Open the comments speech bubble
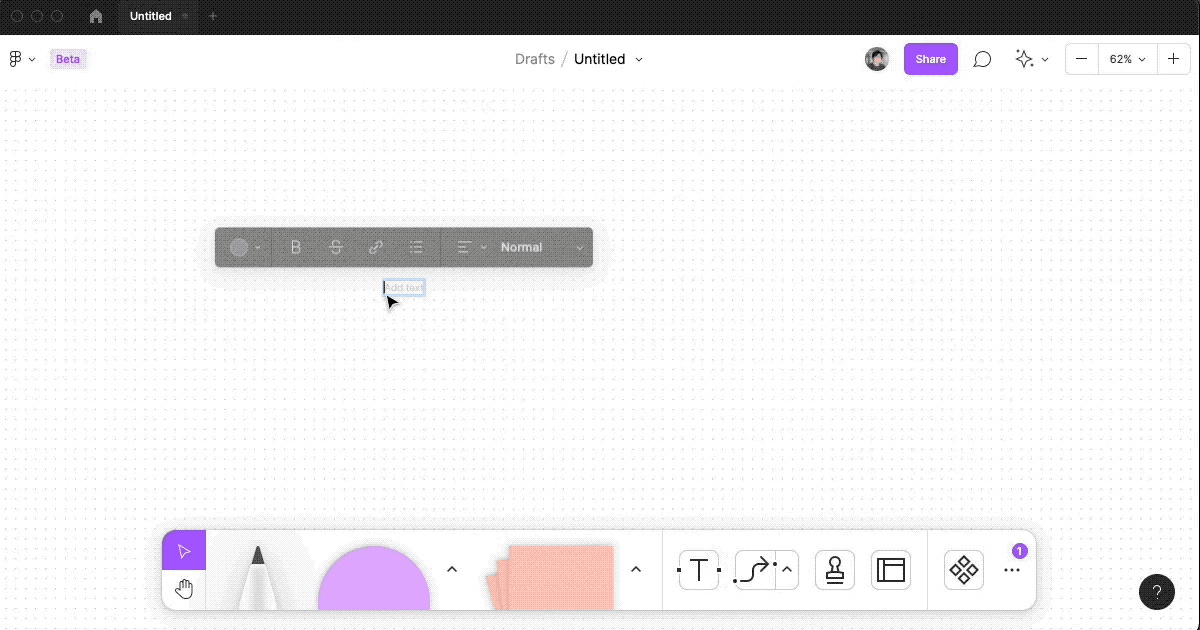Viewport: 1200px width, 630px height. (x=982, y=59)
